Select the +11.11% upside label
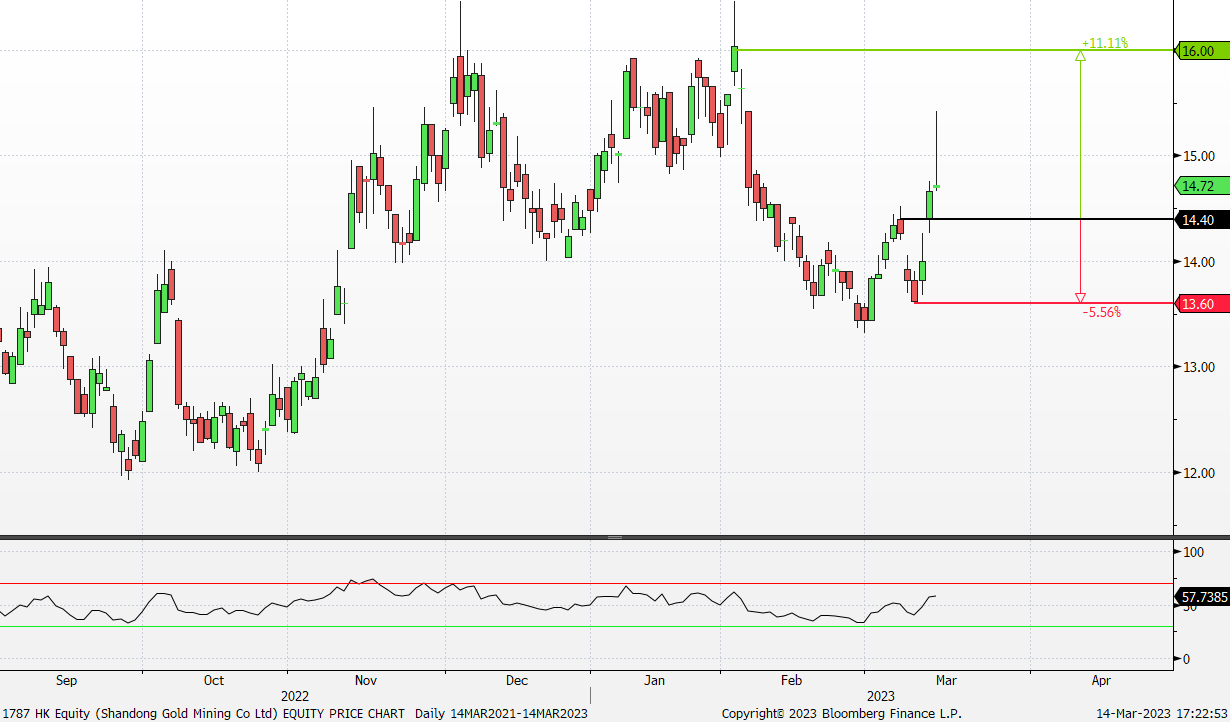 click(x=1105, y=43)
